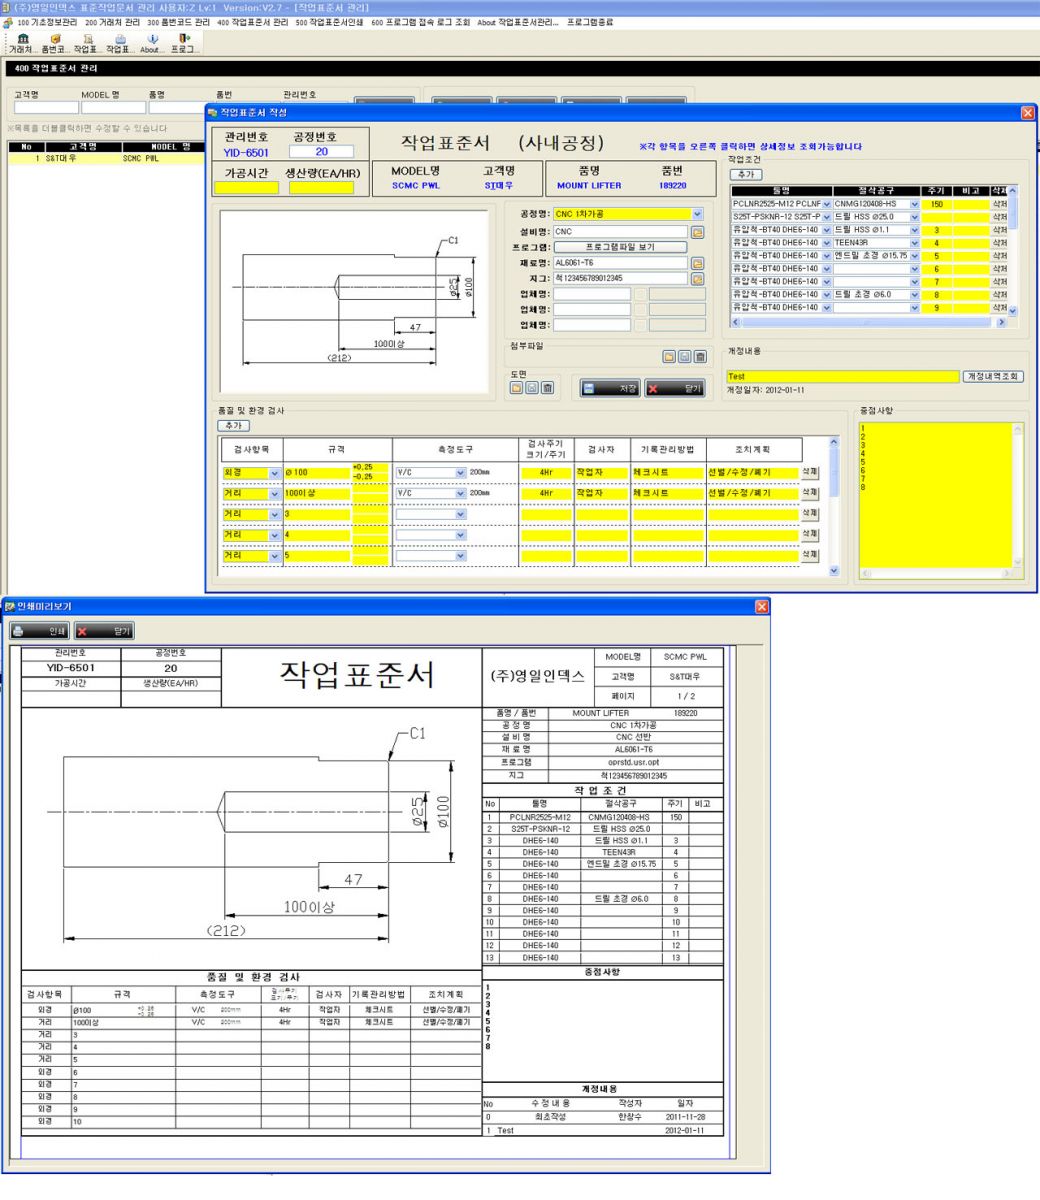Click the 공정번호 input field showing 20

coord(321,152)
